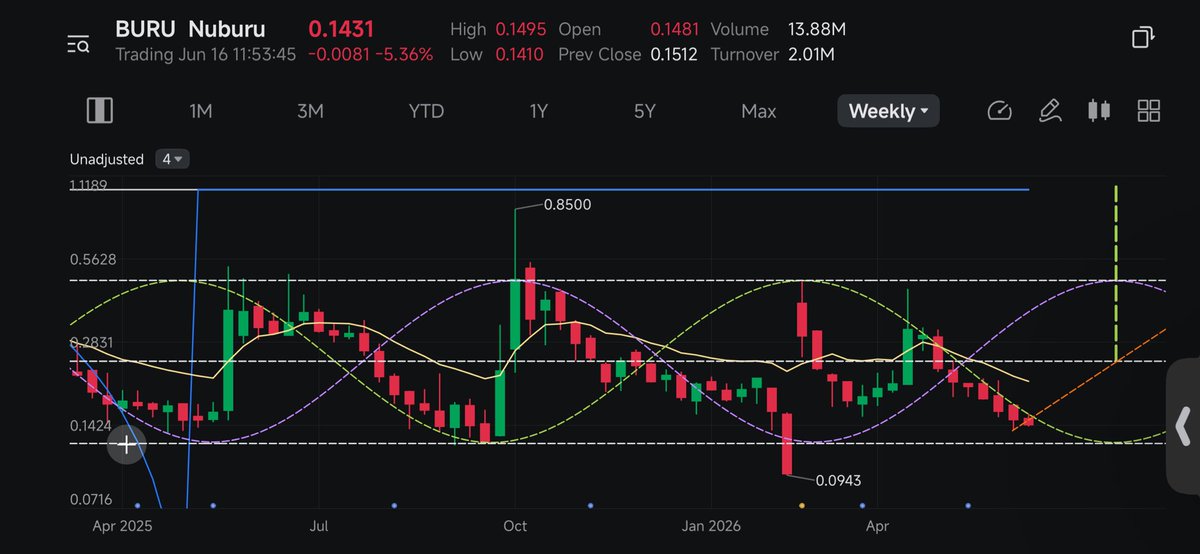Viewport: 1200px width, 554px height.
Task: Tap the BURU Nuburu ticker title
Action: tap(190, 29)
